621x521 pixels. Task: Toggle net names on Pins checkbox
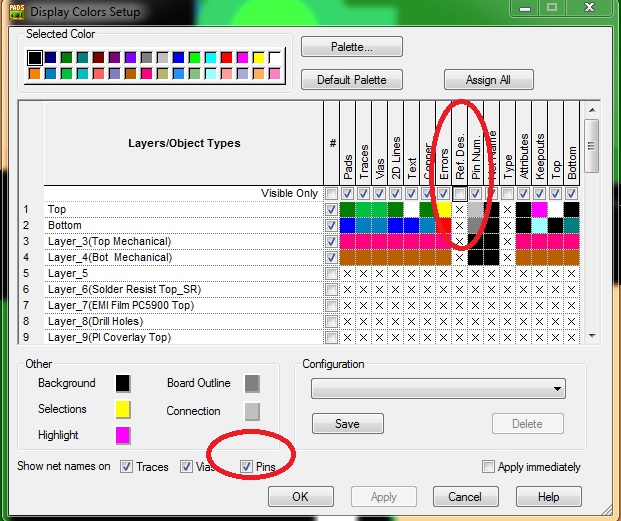(246, 466)
